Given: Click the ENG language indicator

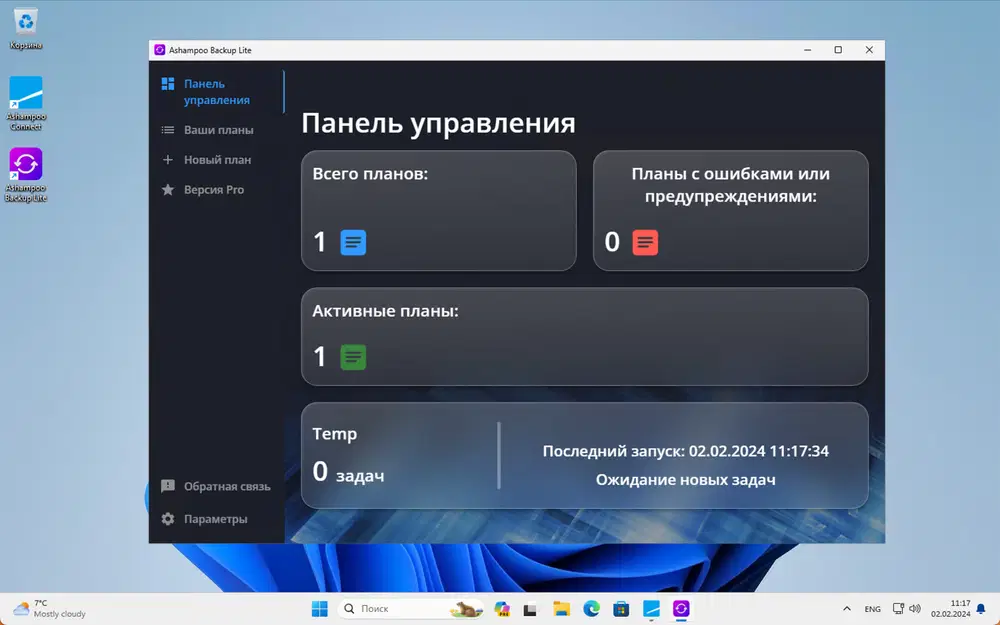Looking at the screenshot, I should click(872, 609).
